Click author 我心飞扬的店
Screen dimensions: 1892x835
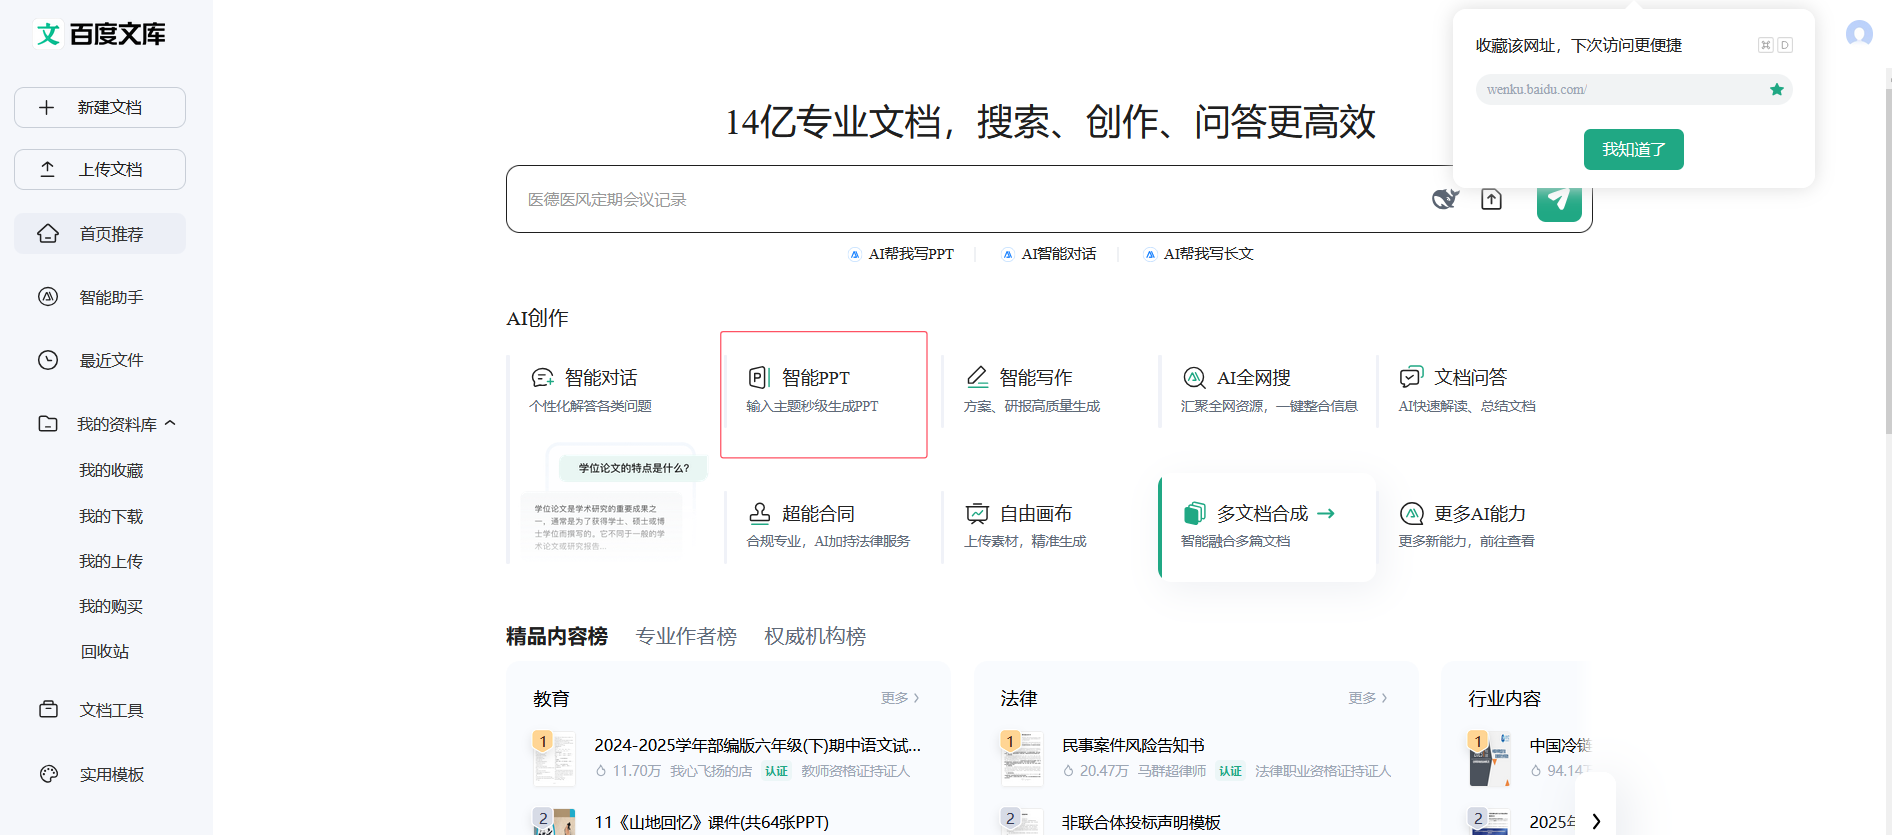tap(711, 771)
